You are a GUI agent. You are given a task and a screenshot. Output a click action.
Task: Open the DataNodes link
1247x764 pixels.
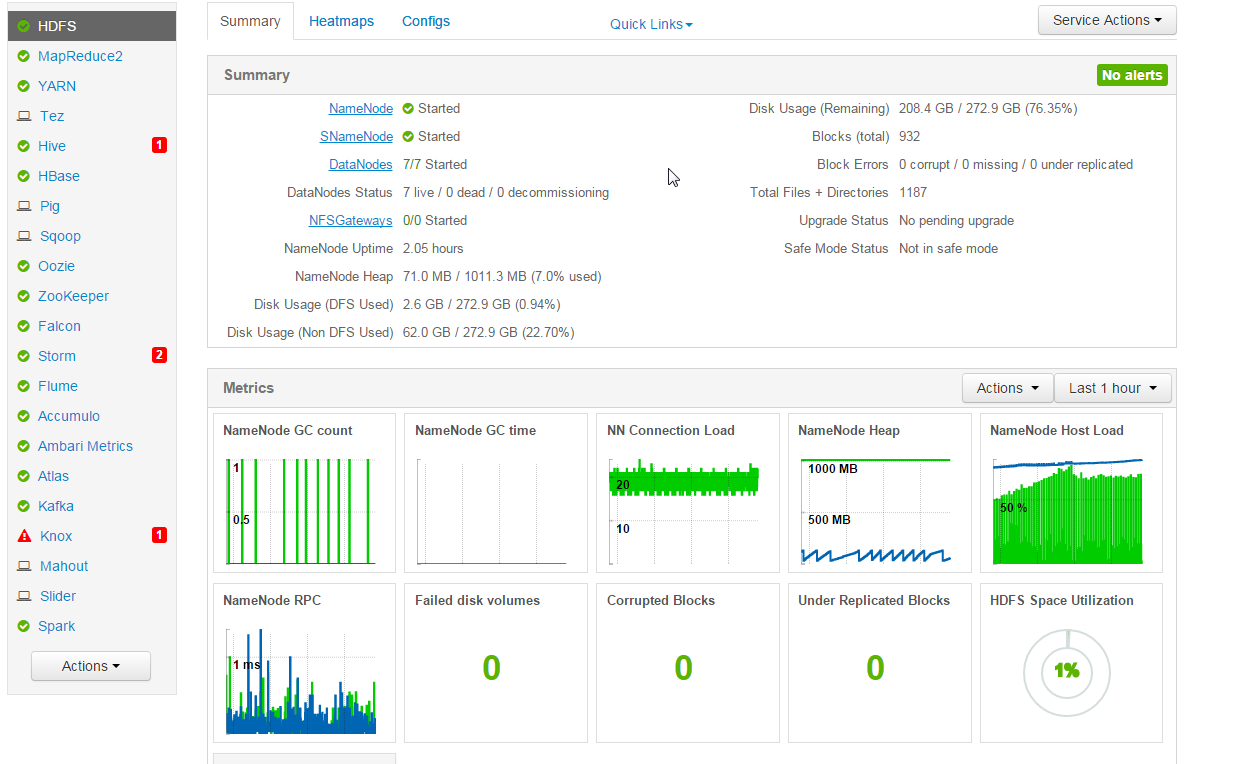(361, 165)
